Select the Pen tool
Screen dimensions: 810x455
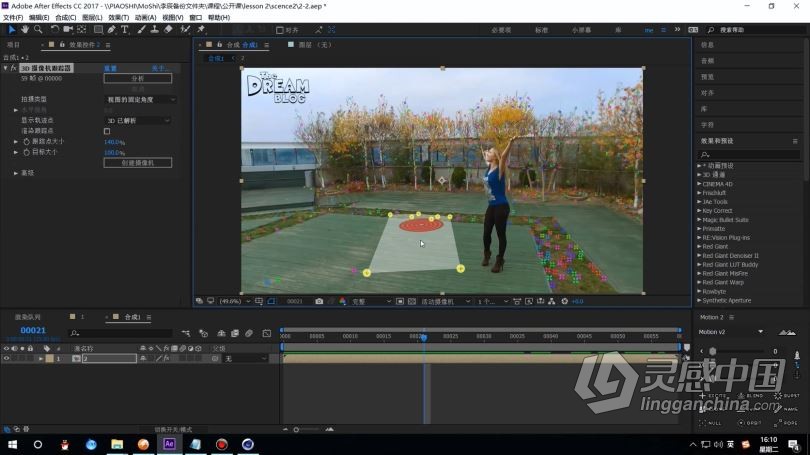tap(112, 30)
